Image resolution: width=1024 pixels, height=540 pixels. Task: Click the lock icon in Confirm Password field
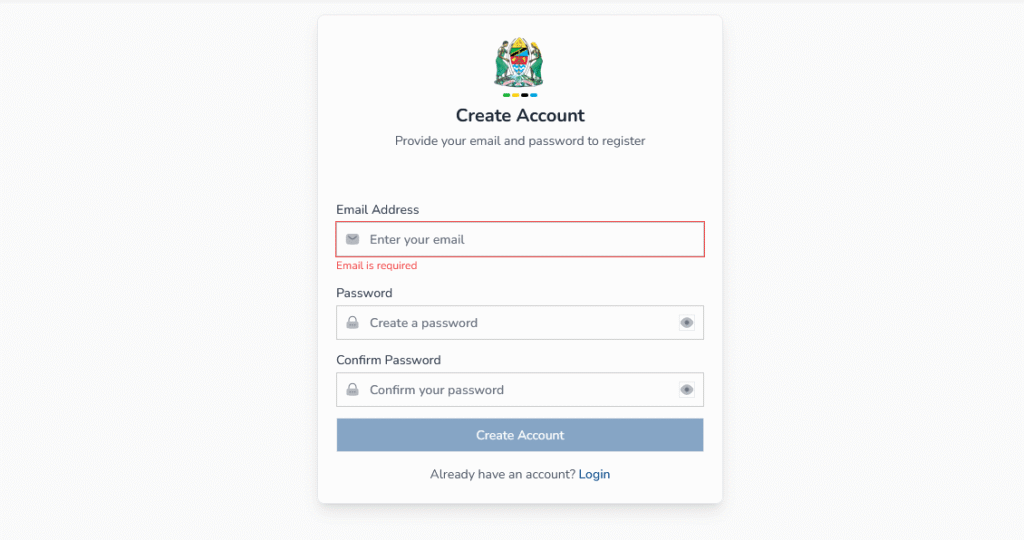[353, 390]
